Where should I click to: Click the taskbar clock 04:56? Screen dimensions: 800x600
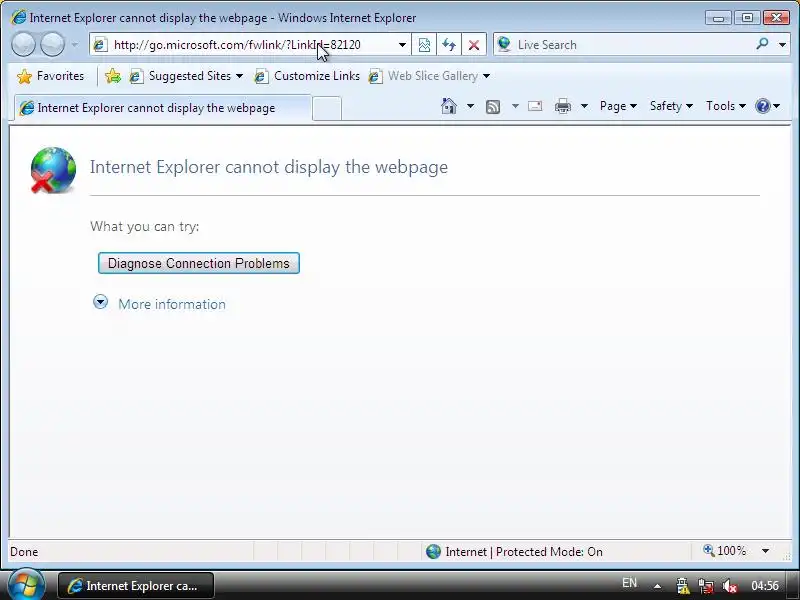coord(764,586)
